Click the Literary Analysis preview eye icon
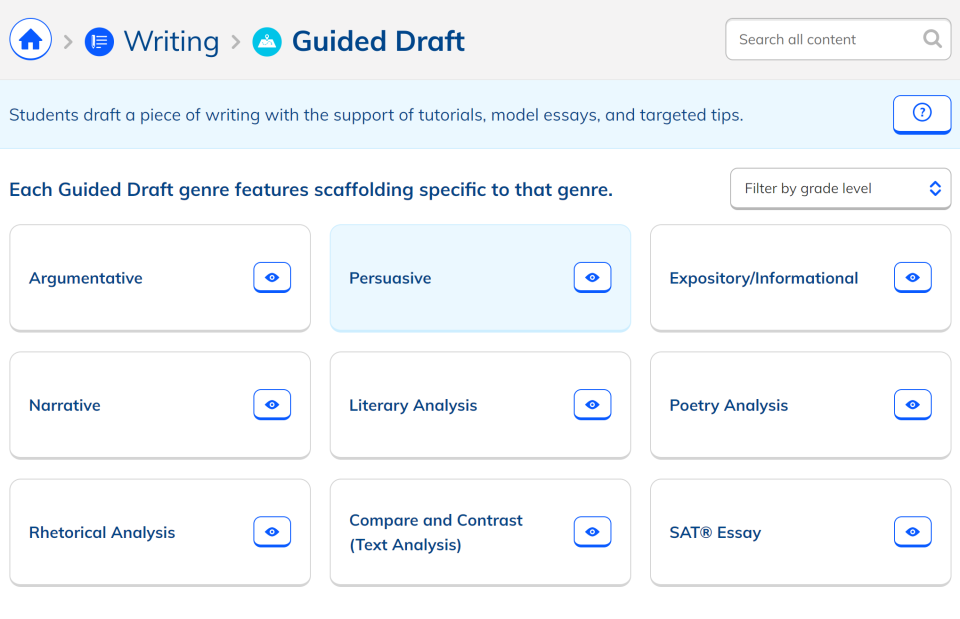The width and height of the screenshot is (960, 619). coord(592,404)
